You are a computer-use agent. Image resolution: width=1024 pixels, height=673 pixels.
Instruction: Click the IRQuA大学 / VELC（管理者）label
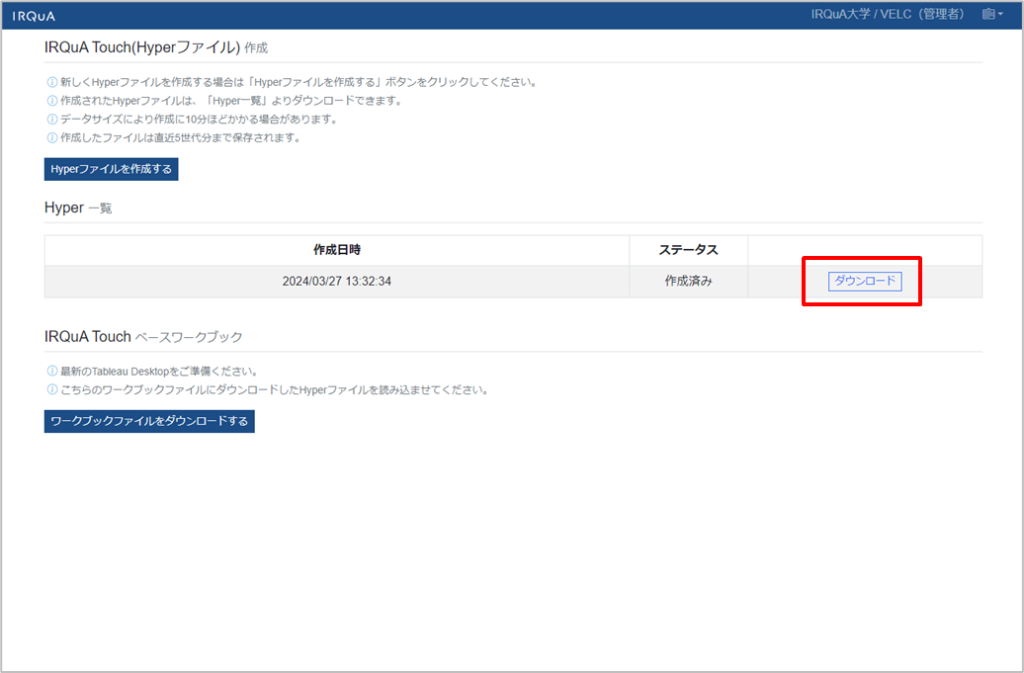[888, 15]
